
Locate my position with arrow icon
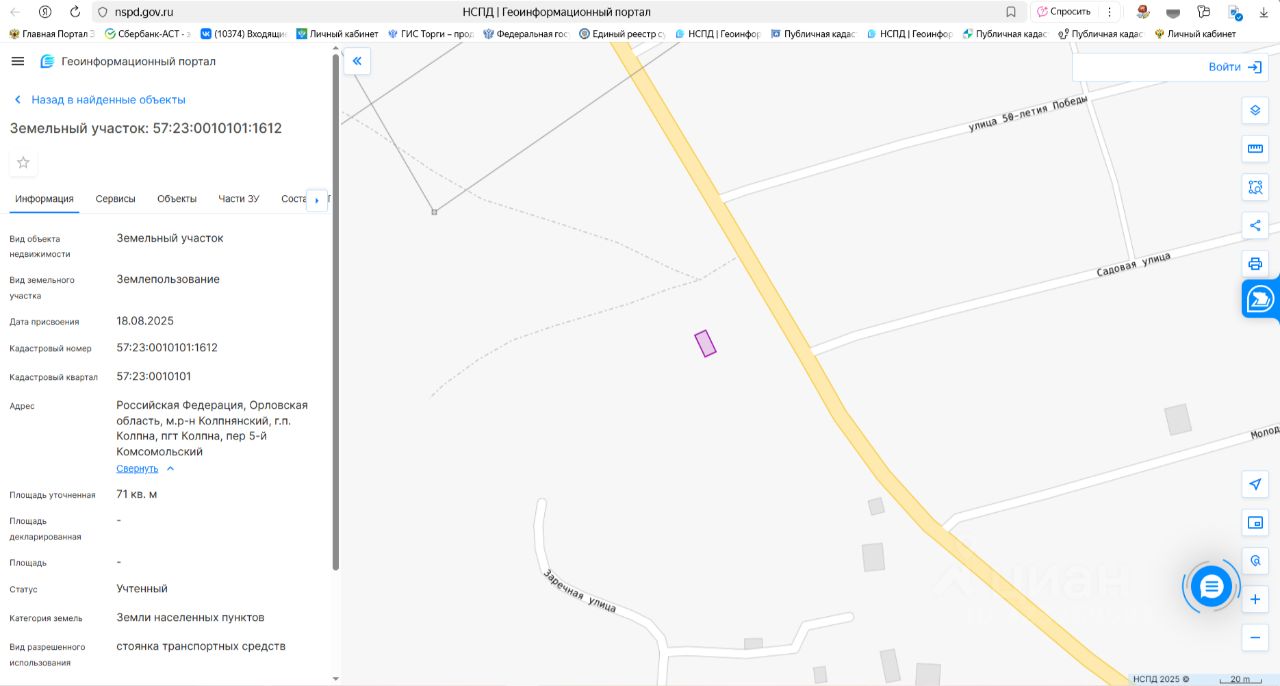point(1255,484)
